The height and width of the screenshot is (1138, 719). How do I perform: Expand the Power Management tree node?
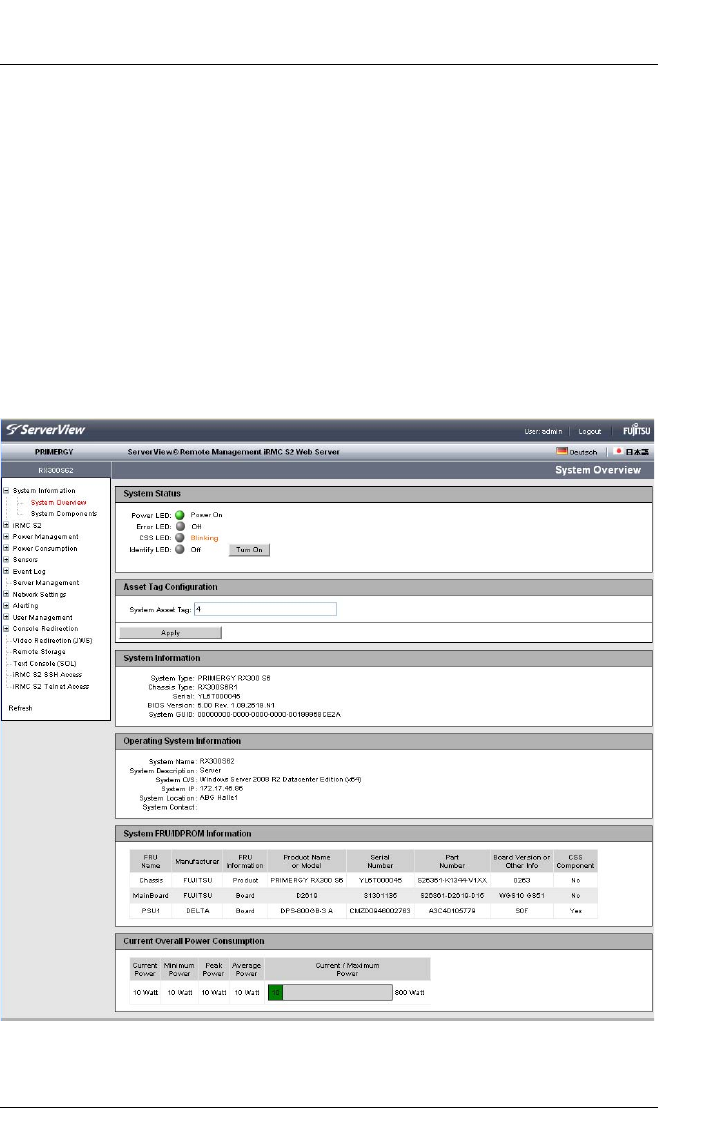tap(7, 537)
